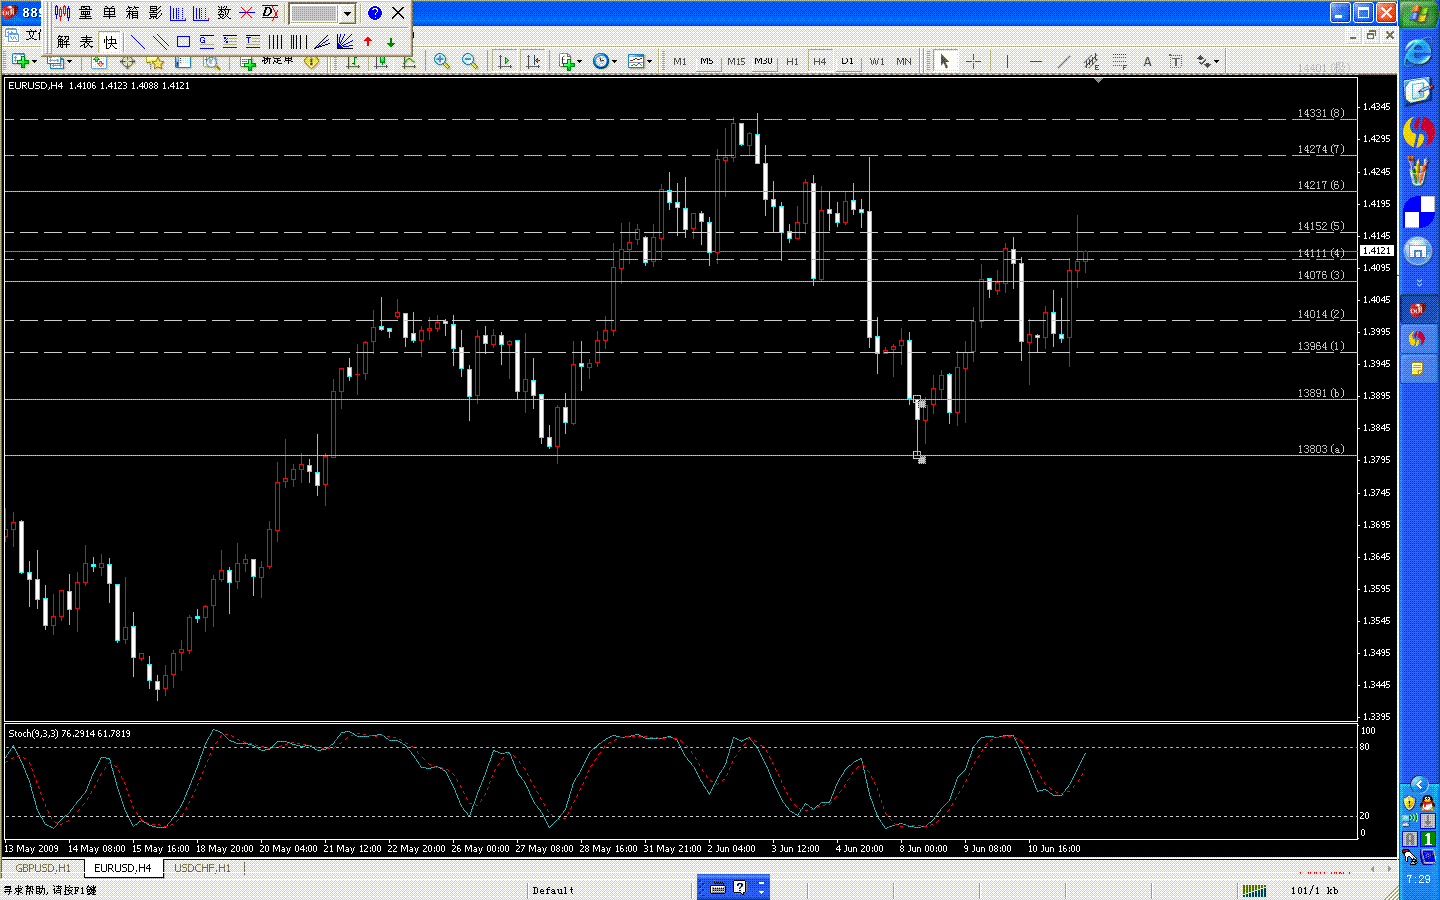Image resolution: width=1440 pixels, height=900 pixels.
Task: Click the Zoom Out magnifier icon
Action: coord(469,61)
